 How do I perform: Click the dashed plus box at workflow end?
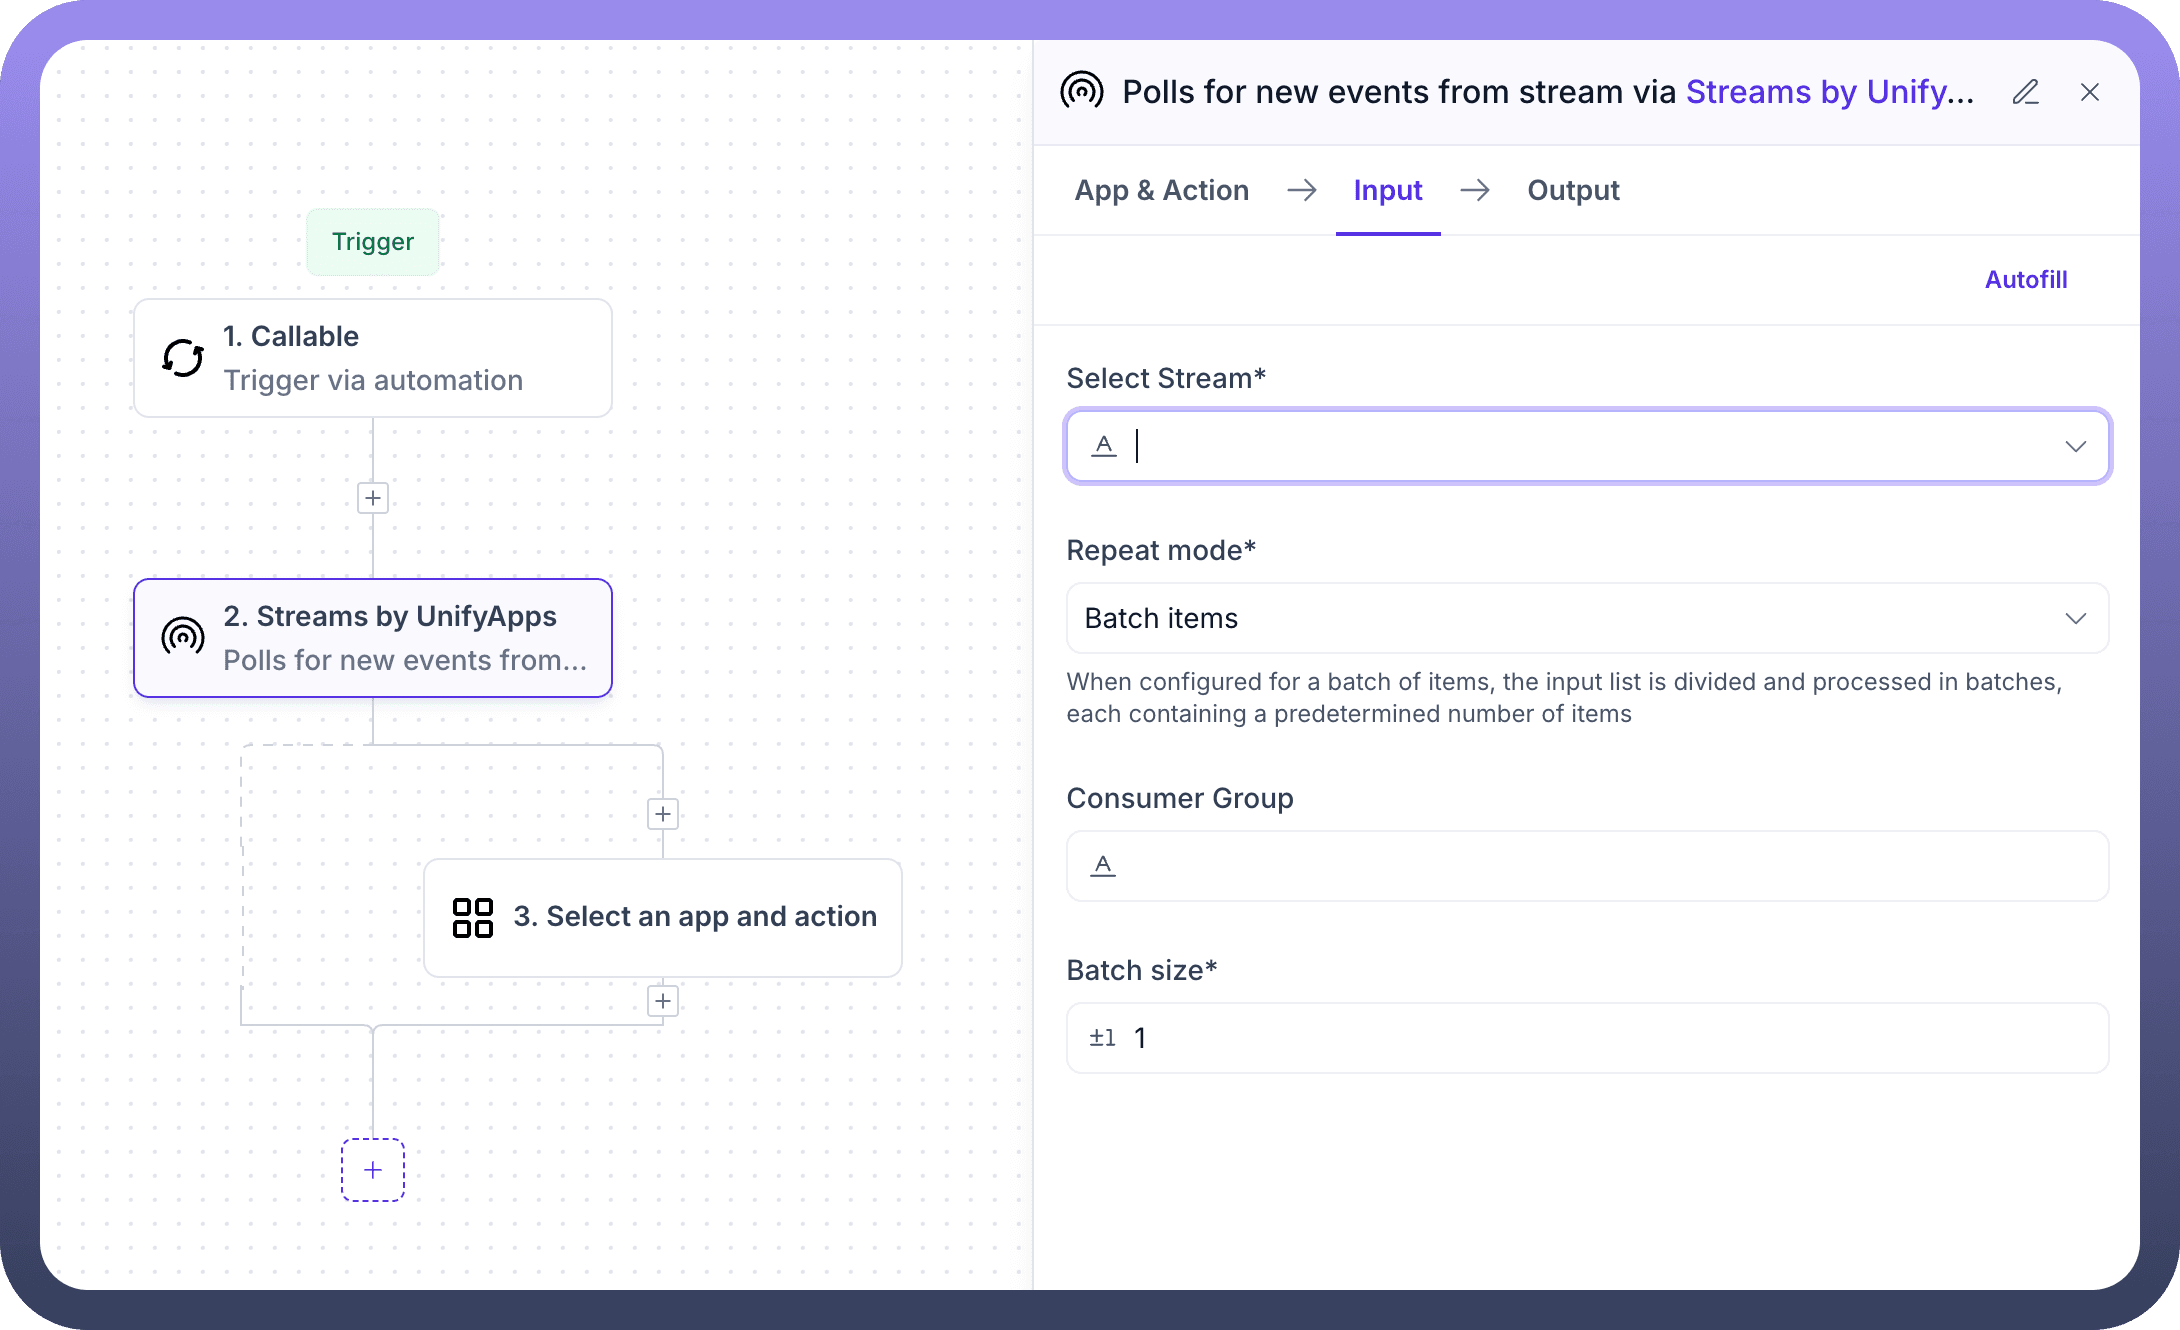click(373, 1170)
